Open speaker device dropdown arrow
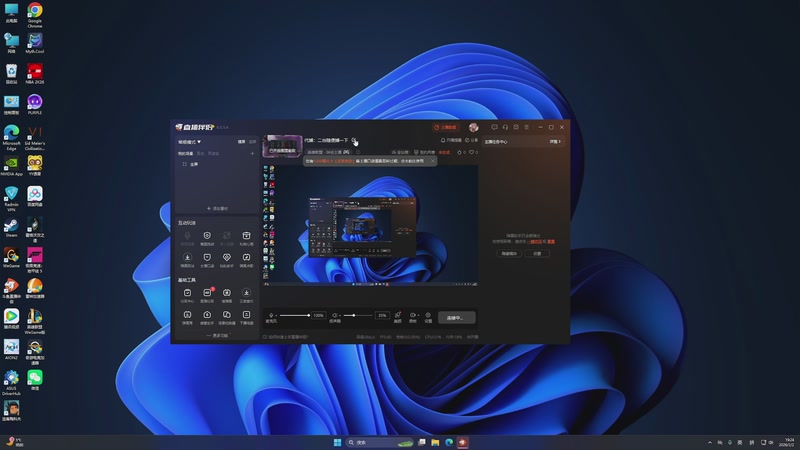The height and width of the screenshot is (450, 800). pos(340,315)
